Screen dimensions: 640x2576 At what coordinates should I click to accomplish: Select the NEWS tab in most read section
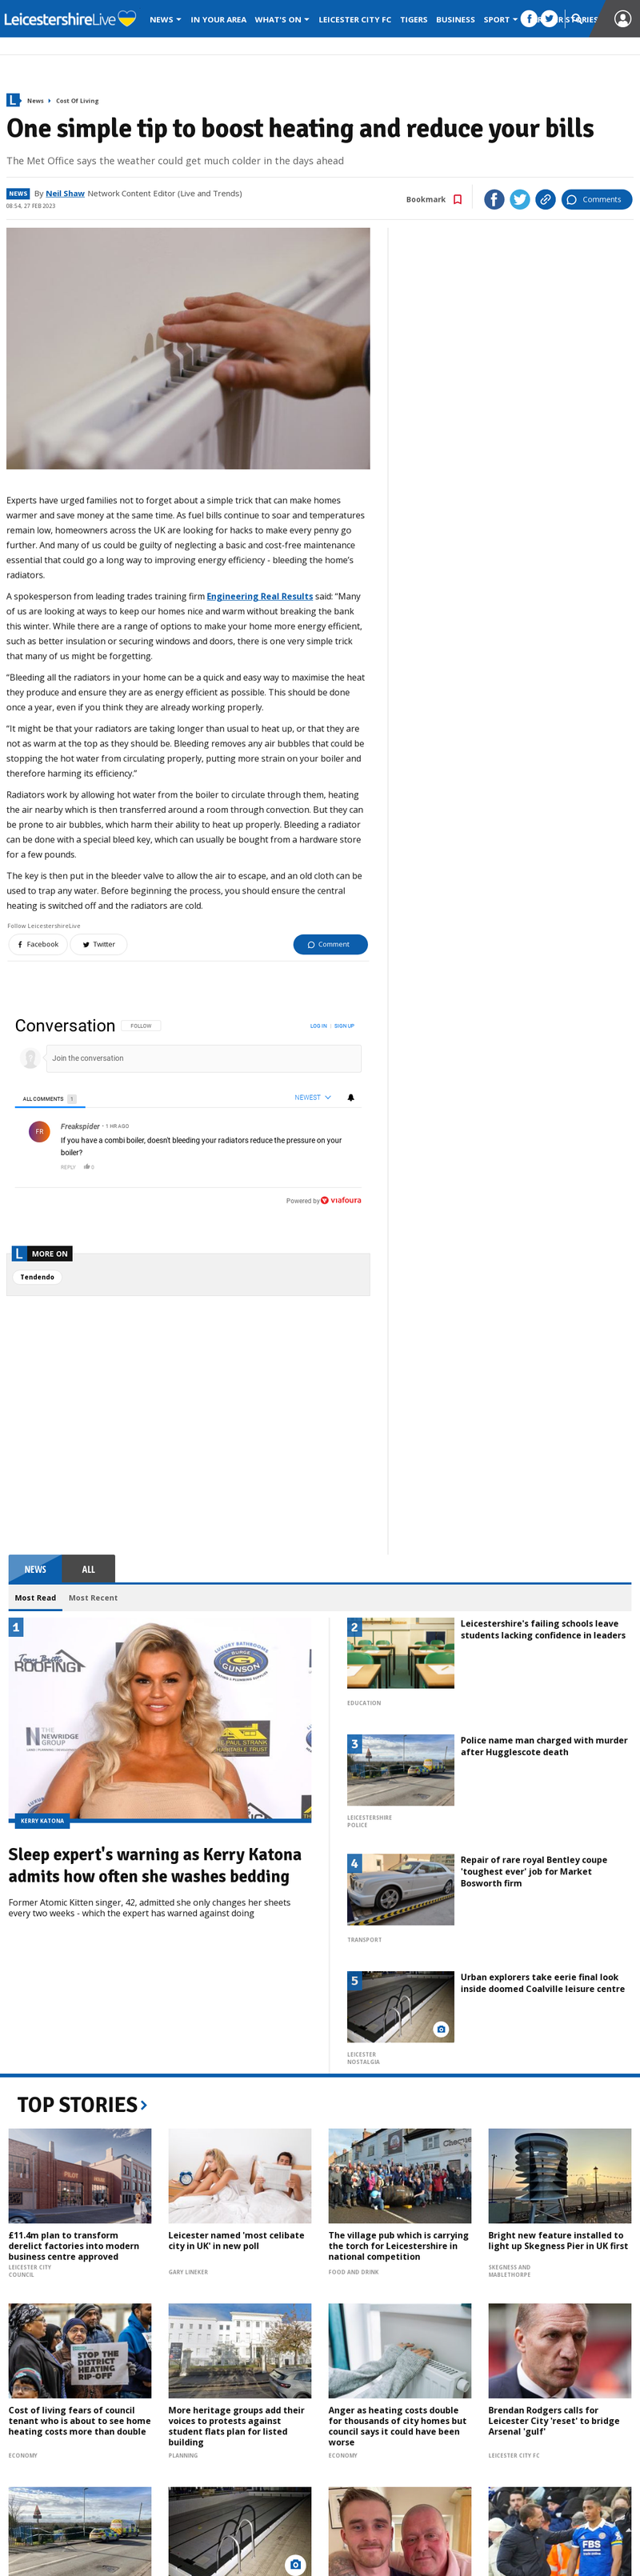pyautogui.click(x=35, y=1569)
